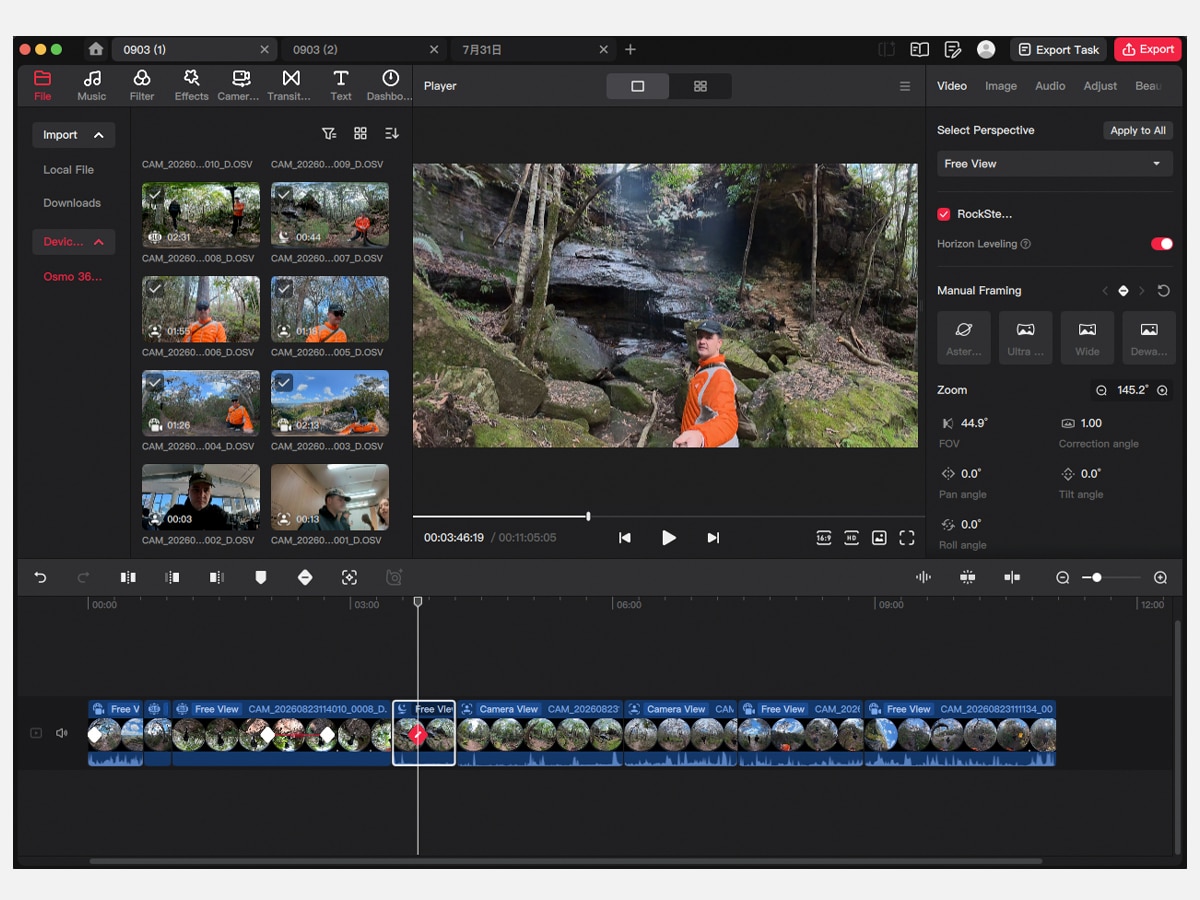Click the player progress bar handle
1200x900 pixels.
click(x=588, y=516)
